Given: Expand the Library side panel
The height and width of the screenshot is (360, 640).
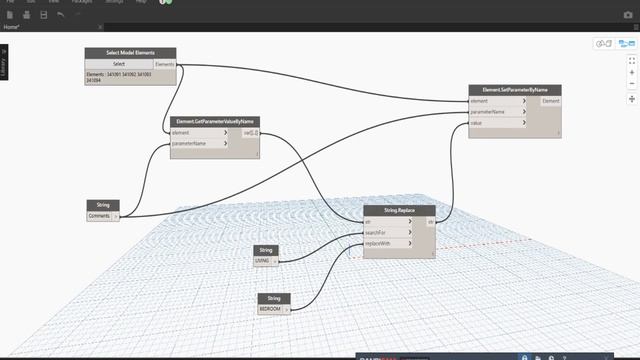Looking at the screenshot, I should point(4,62).
